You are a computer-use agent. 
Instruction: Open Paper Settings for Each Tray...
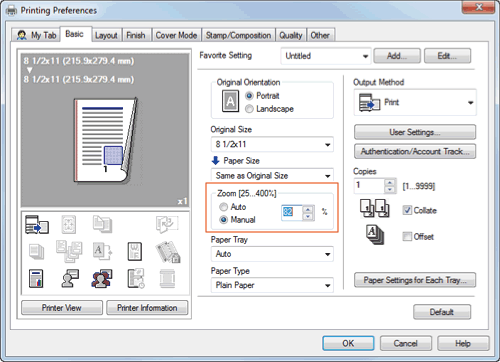pyautogui.click(x=415, y=280)
